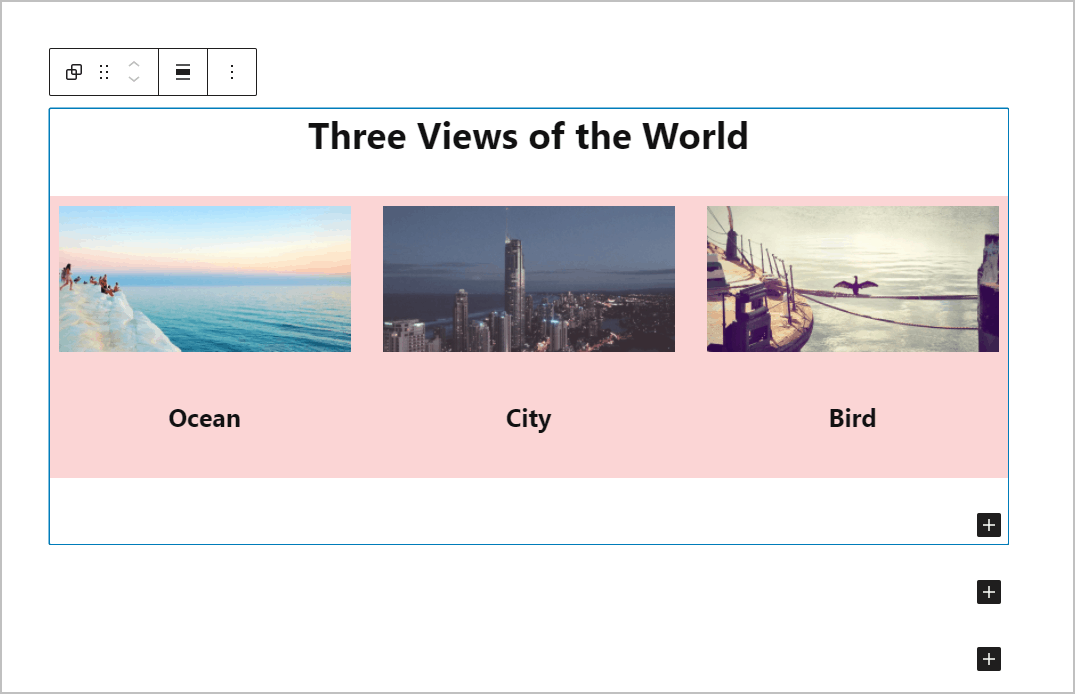
Task: Click the middle plus block inserter
Action: tap(988, 592)
